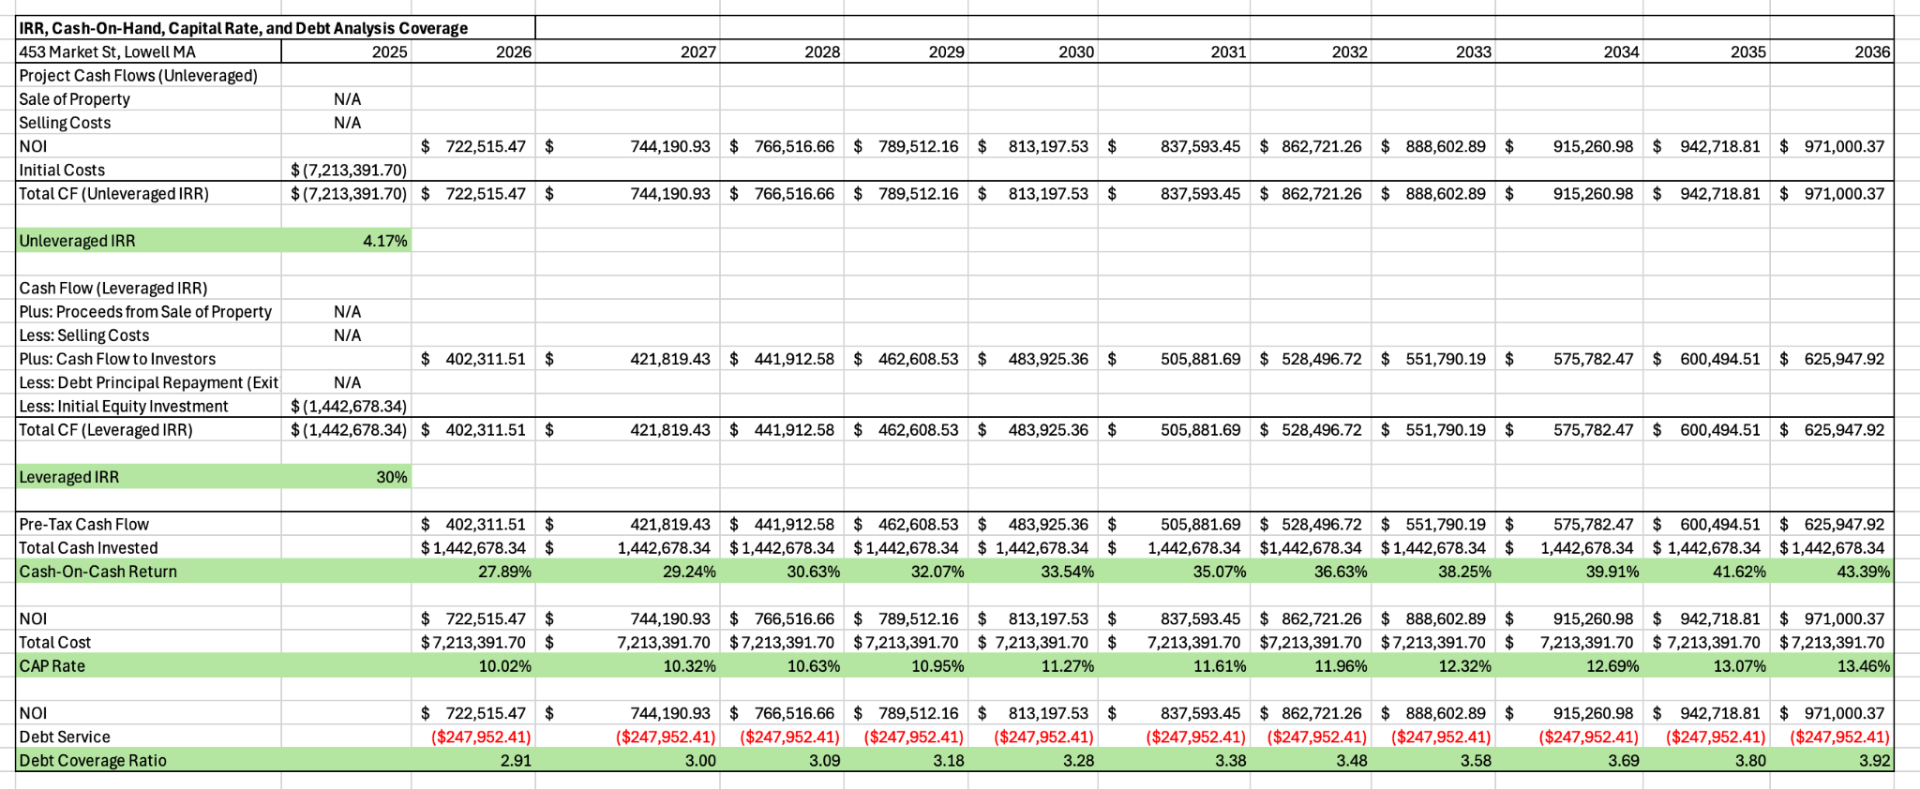Select the 'Sale of Property' label cell
This screenshot has height=789, width=1920.
(x=148, y=99)
